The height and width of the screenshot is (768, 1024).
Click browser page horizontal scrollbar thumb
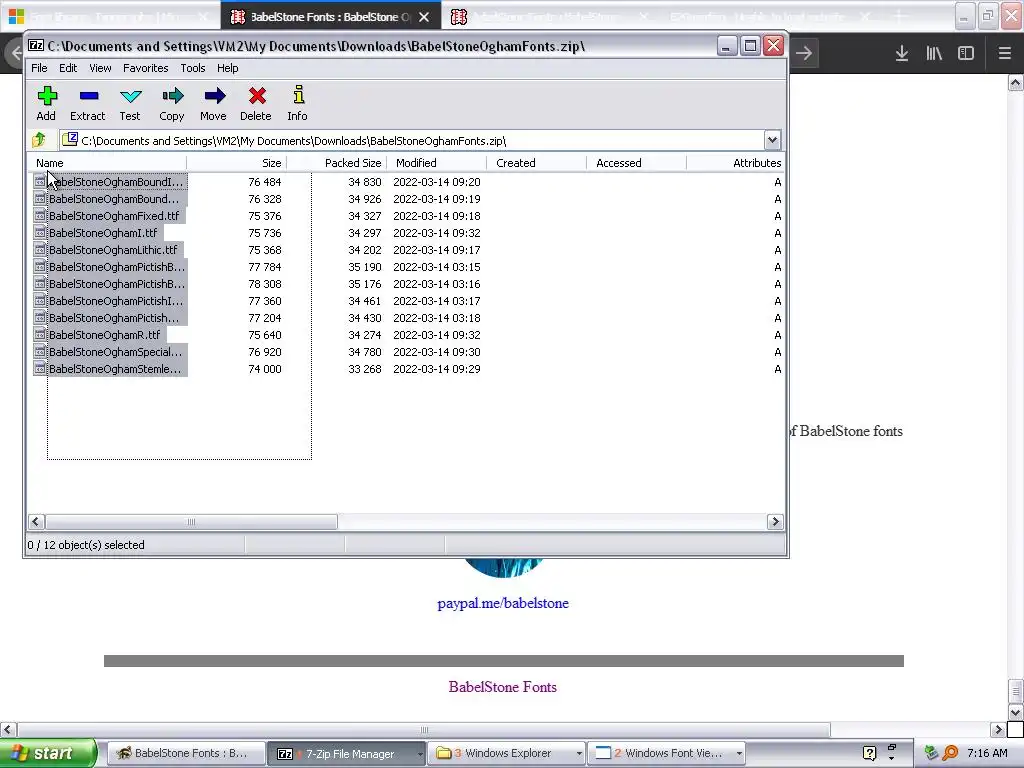click(x=424, y=729)
